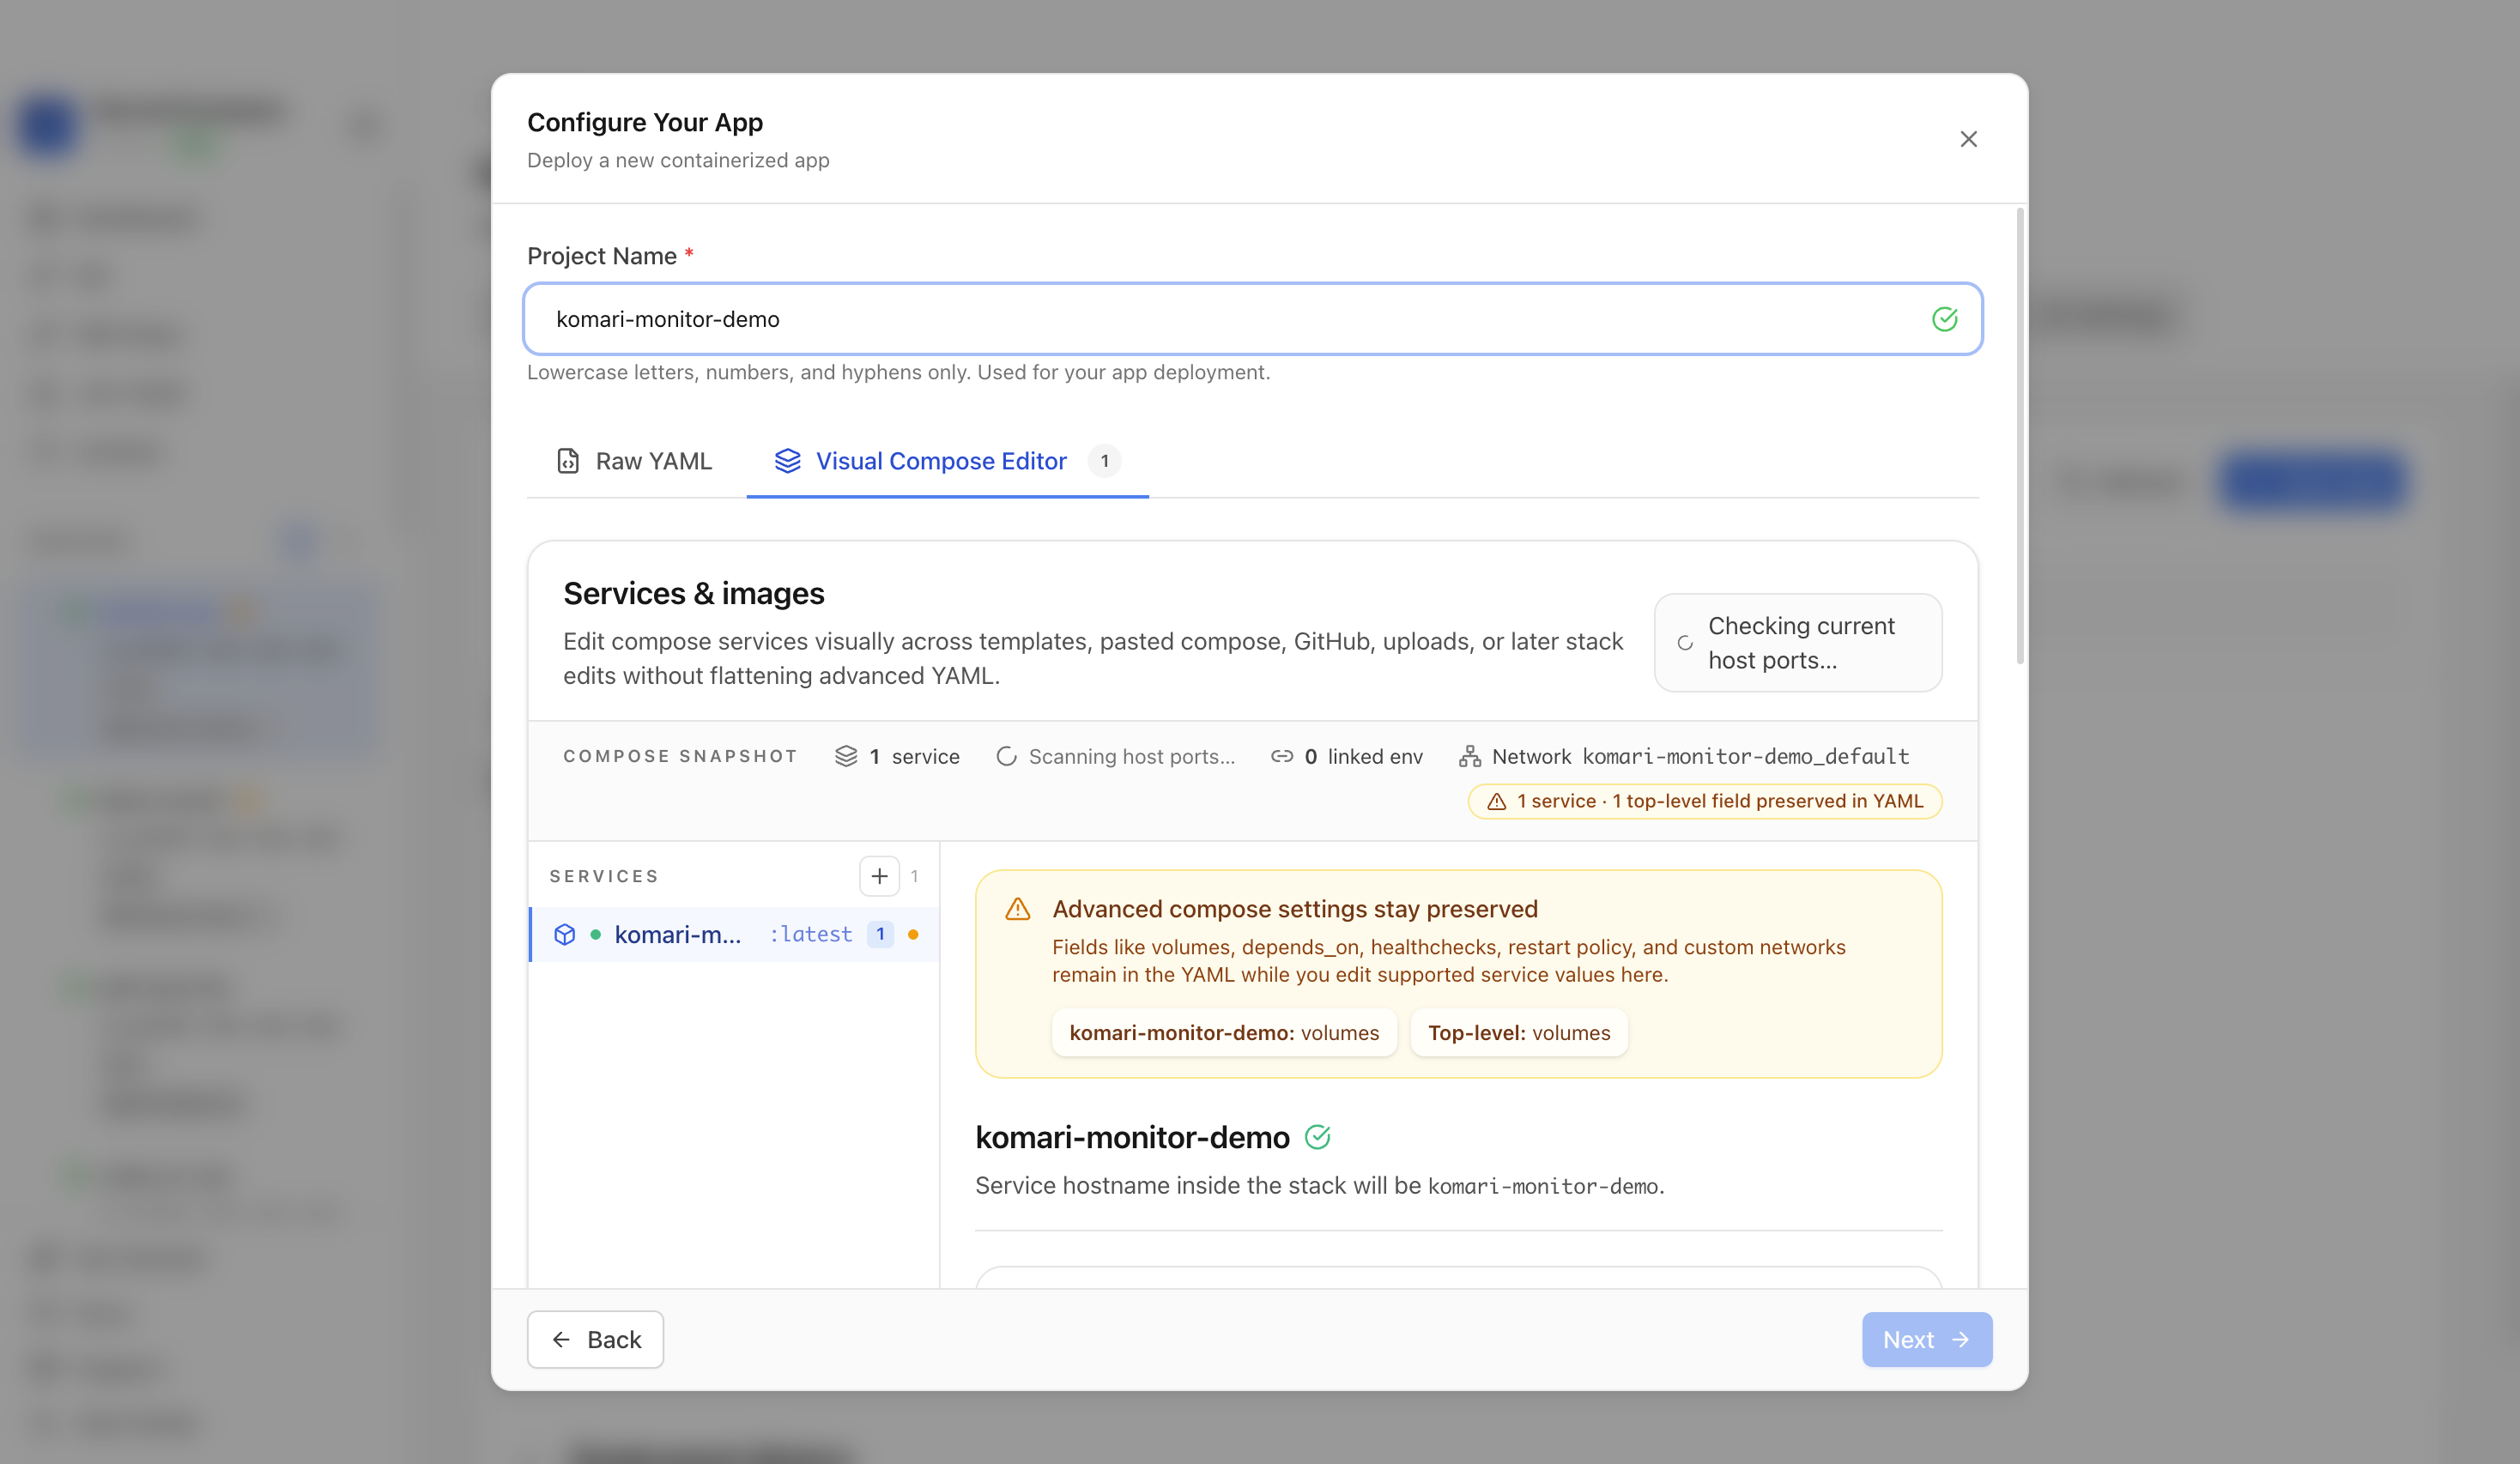Click the warning triangle in top-level field pill
Viewport: 2520px width, 1464px height.
1496,801
